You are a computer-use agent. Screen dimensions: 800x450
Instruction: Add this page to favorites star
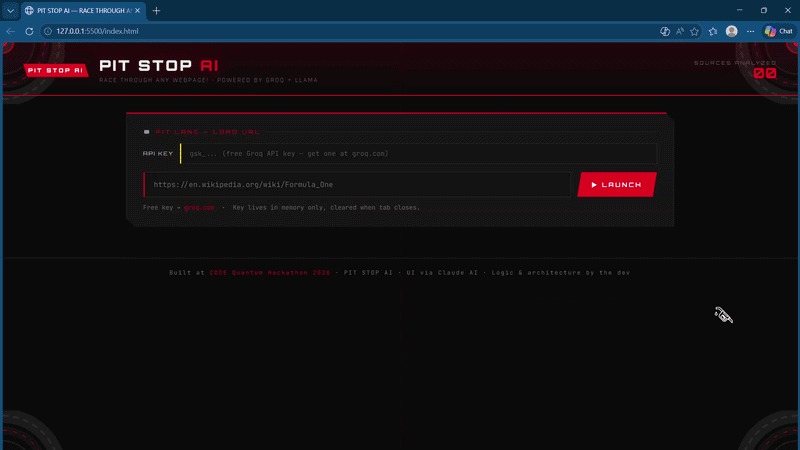[x=694, y=31]
